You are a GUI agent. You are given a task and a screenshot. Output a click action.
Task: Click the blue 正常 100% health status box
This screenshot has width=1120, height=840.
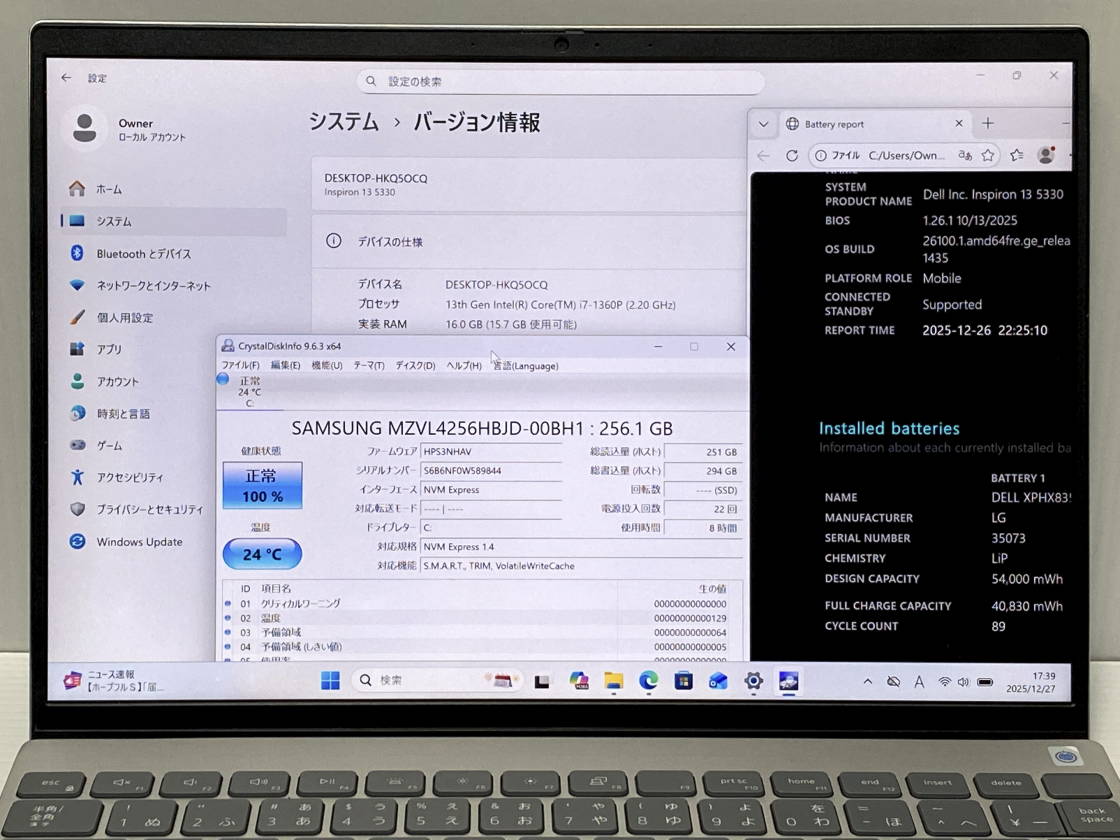[262, 485]
